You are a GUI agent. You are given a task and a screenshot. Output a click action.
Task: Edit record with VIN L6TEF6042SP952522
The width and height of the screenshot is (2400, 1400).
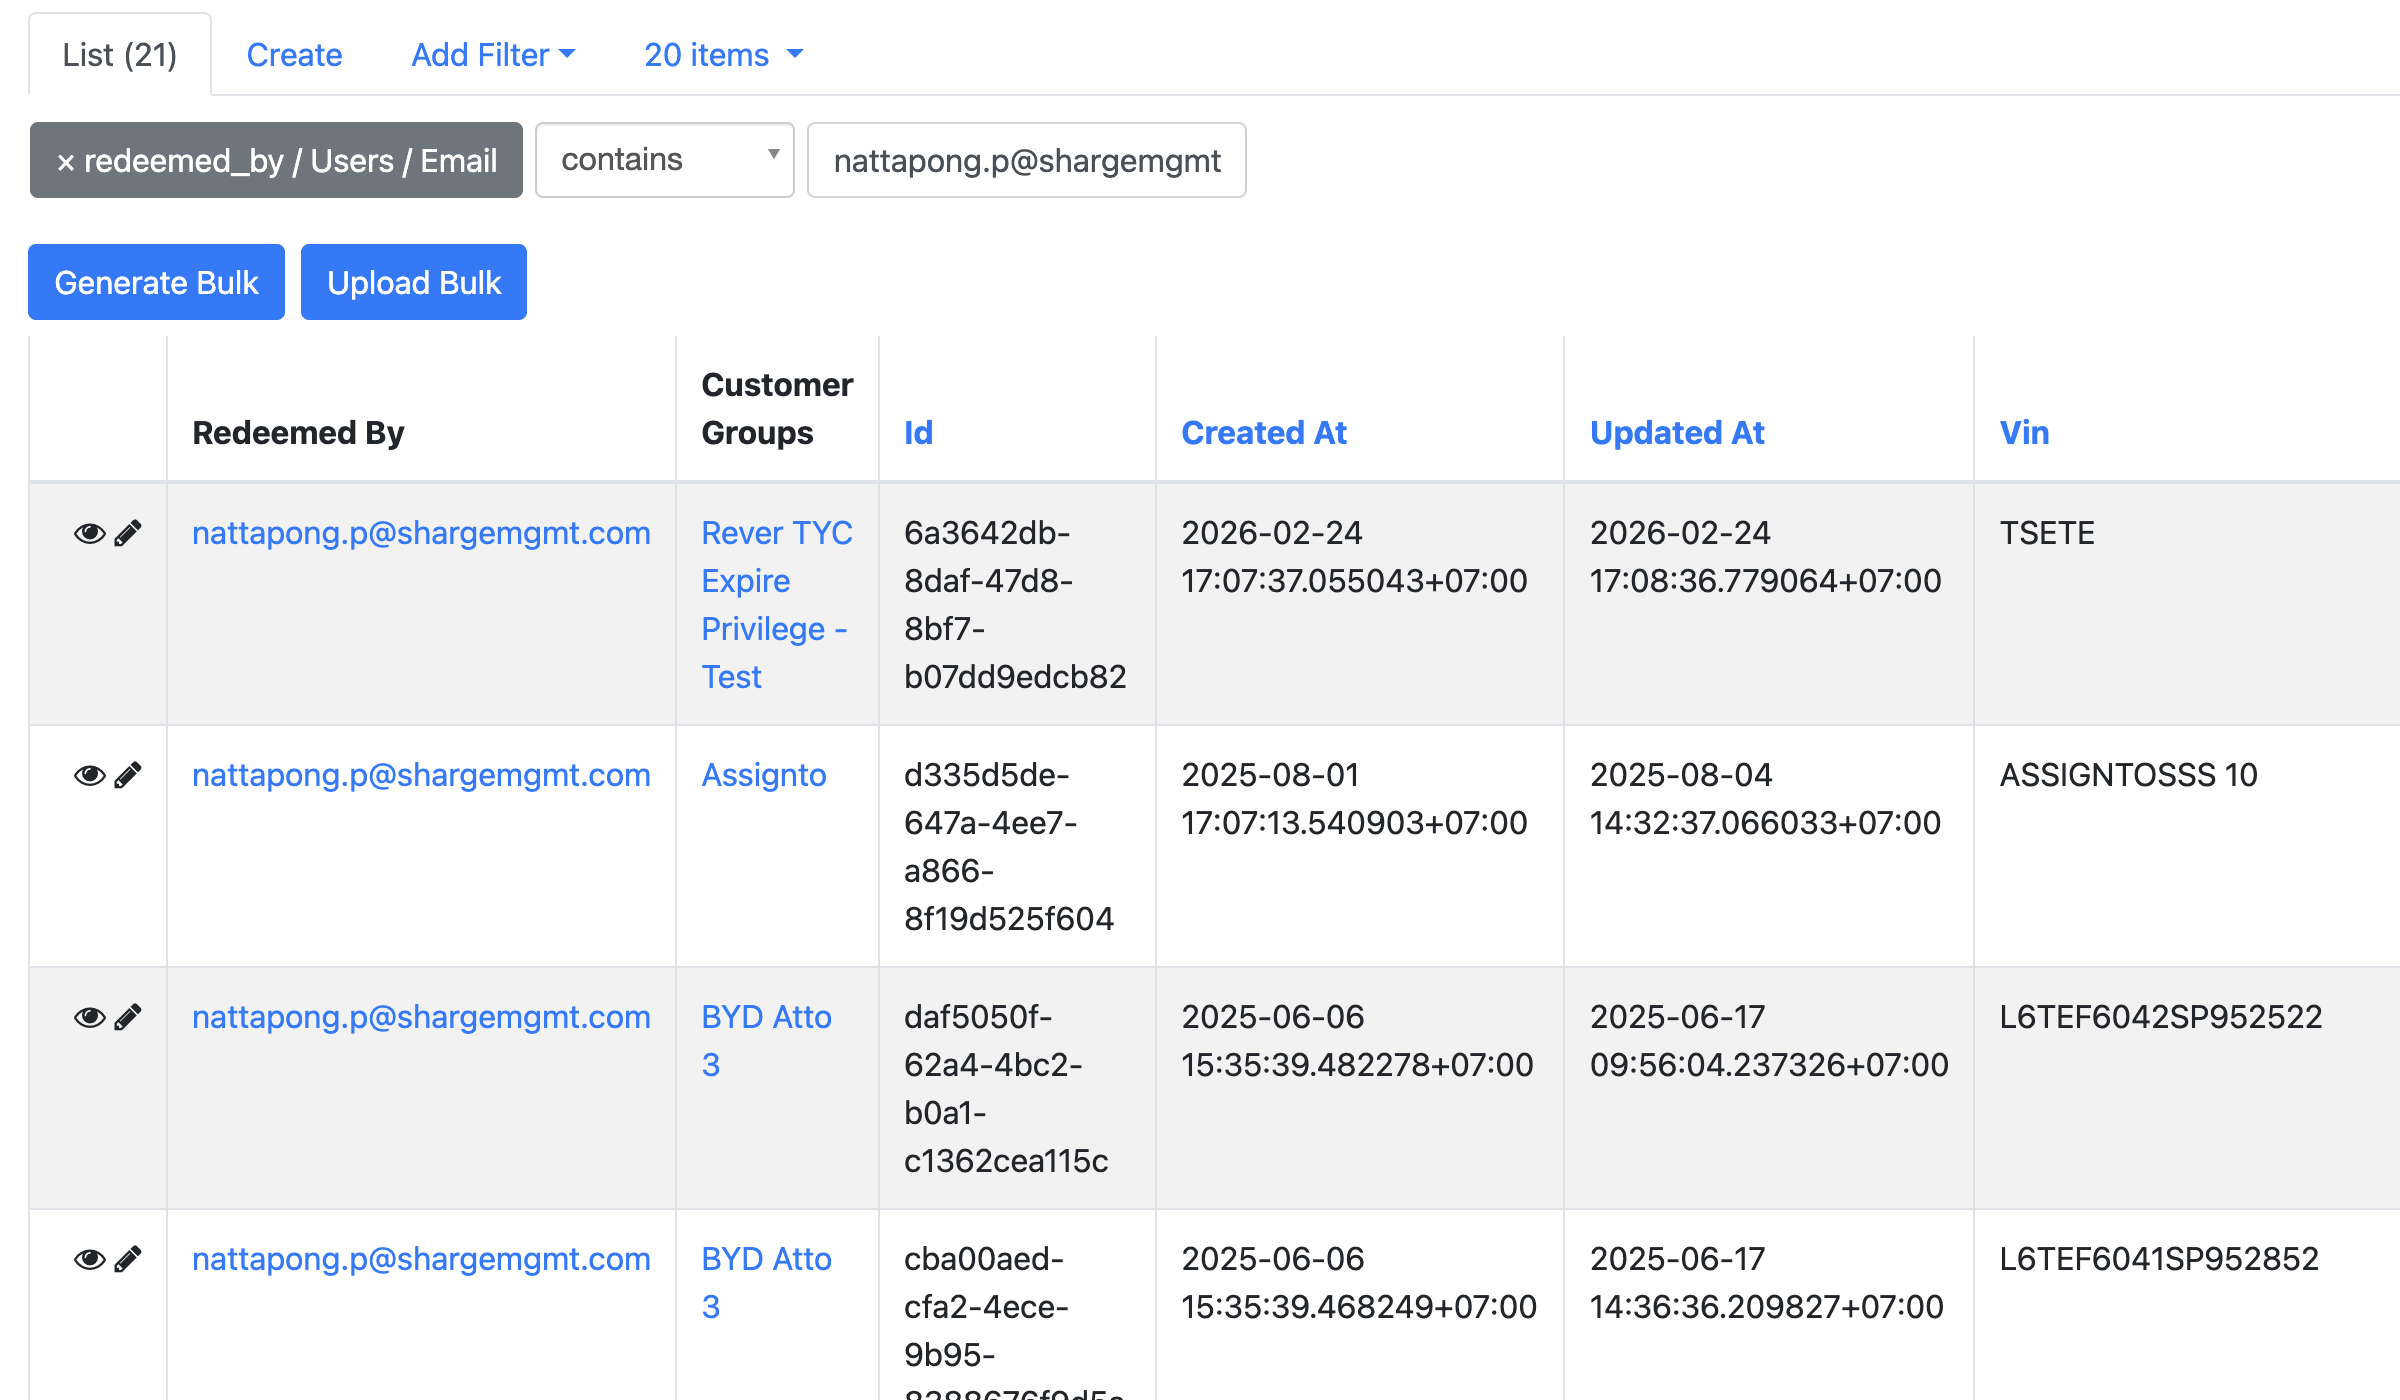128,1018
